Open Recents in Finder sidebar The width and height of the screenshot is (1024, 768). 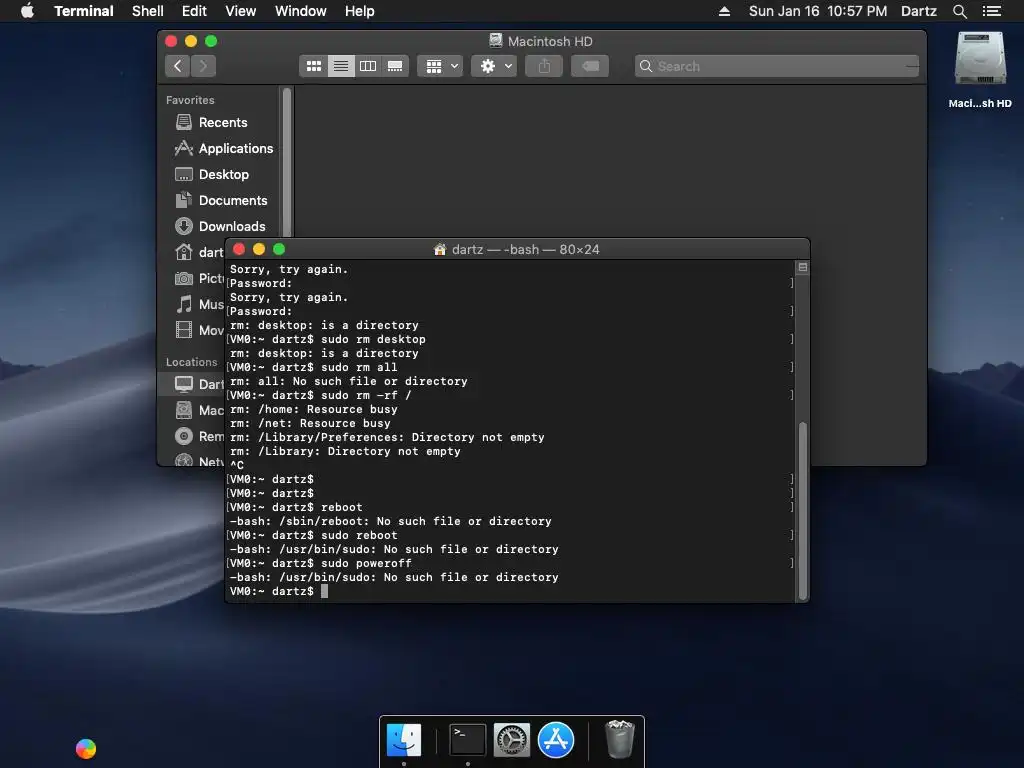point(222,122)
